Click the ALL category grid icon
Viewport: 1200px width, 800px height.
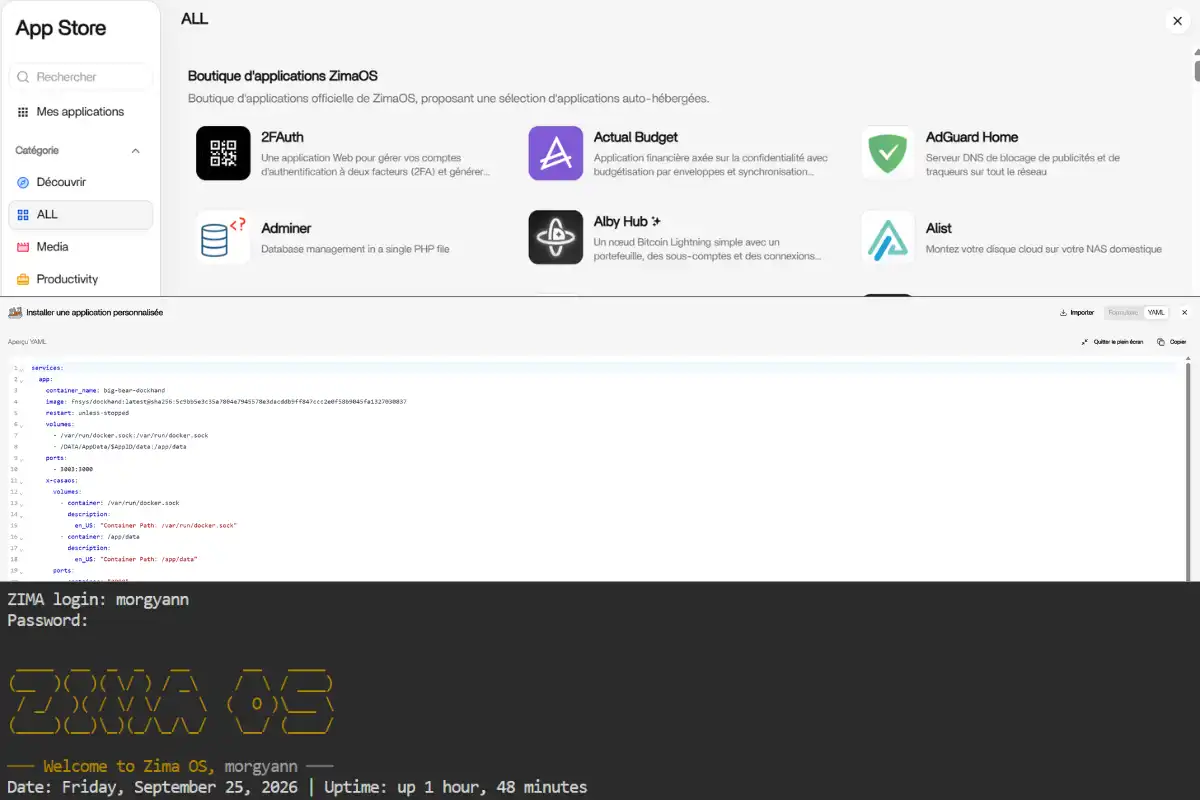click(23, 214)
